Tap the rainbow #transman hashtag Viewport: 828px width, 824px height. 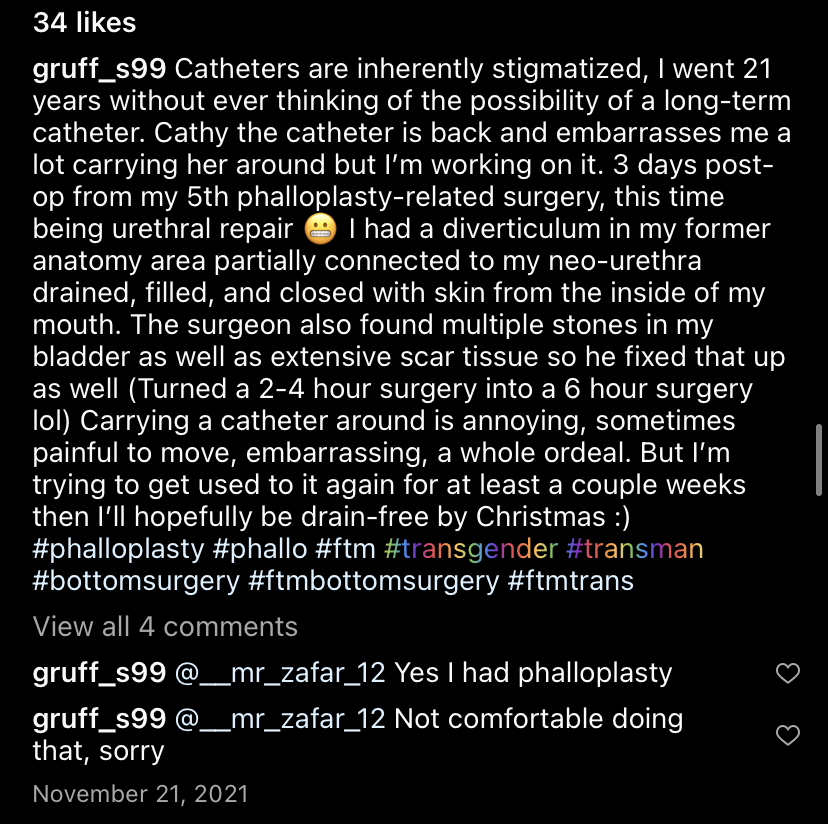pos(635,549)
